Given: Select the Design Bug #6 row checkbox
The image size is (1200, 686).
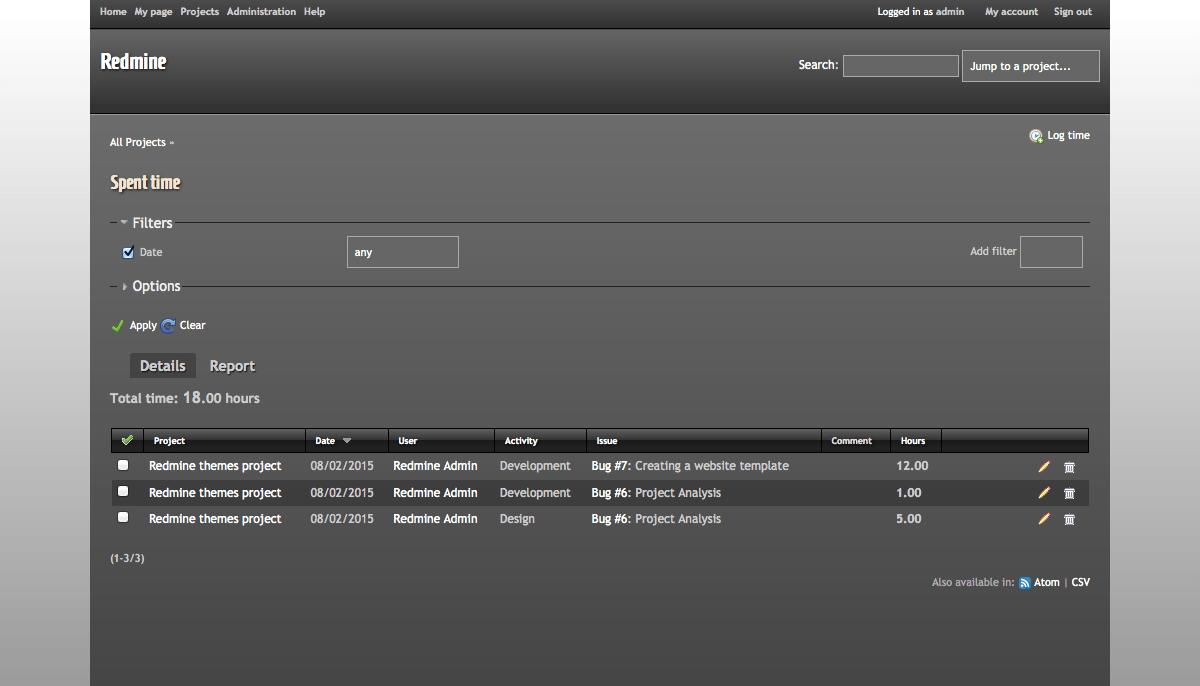Looking at the screenshot, I should pos(123,517).
